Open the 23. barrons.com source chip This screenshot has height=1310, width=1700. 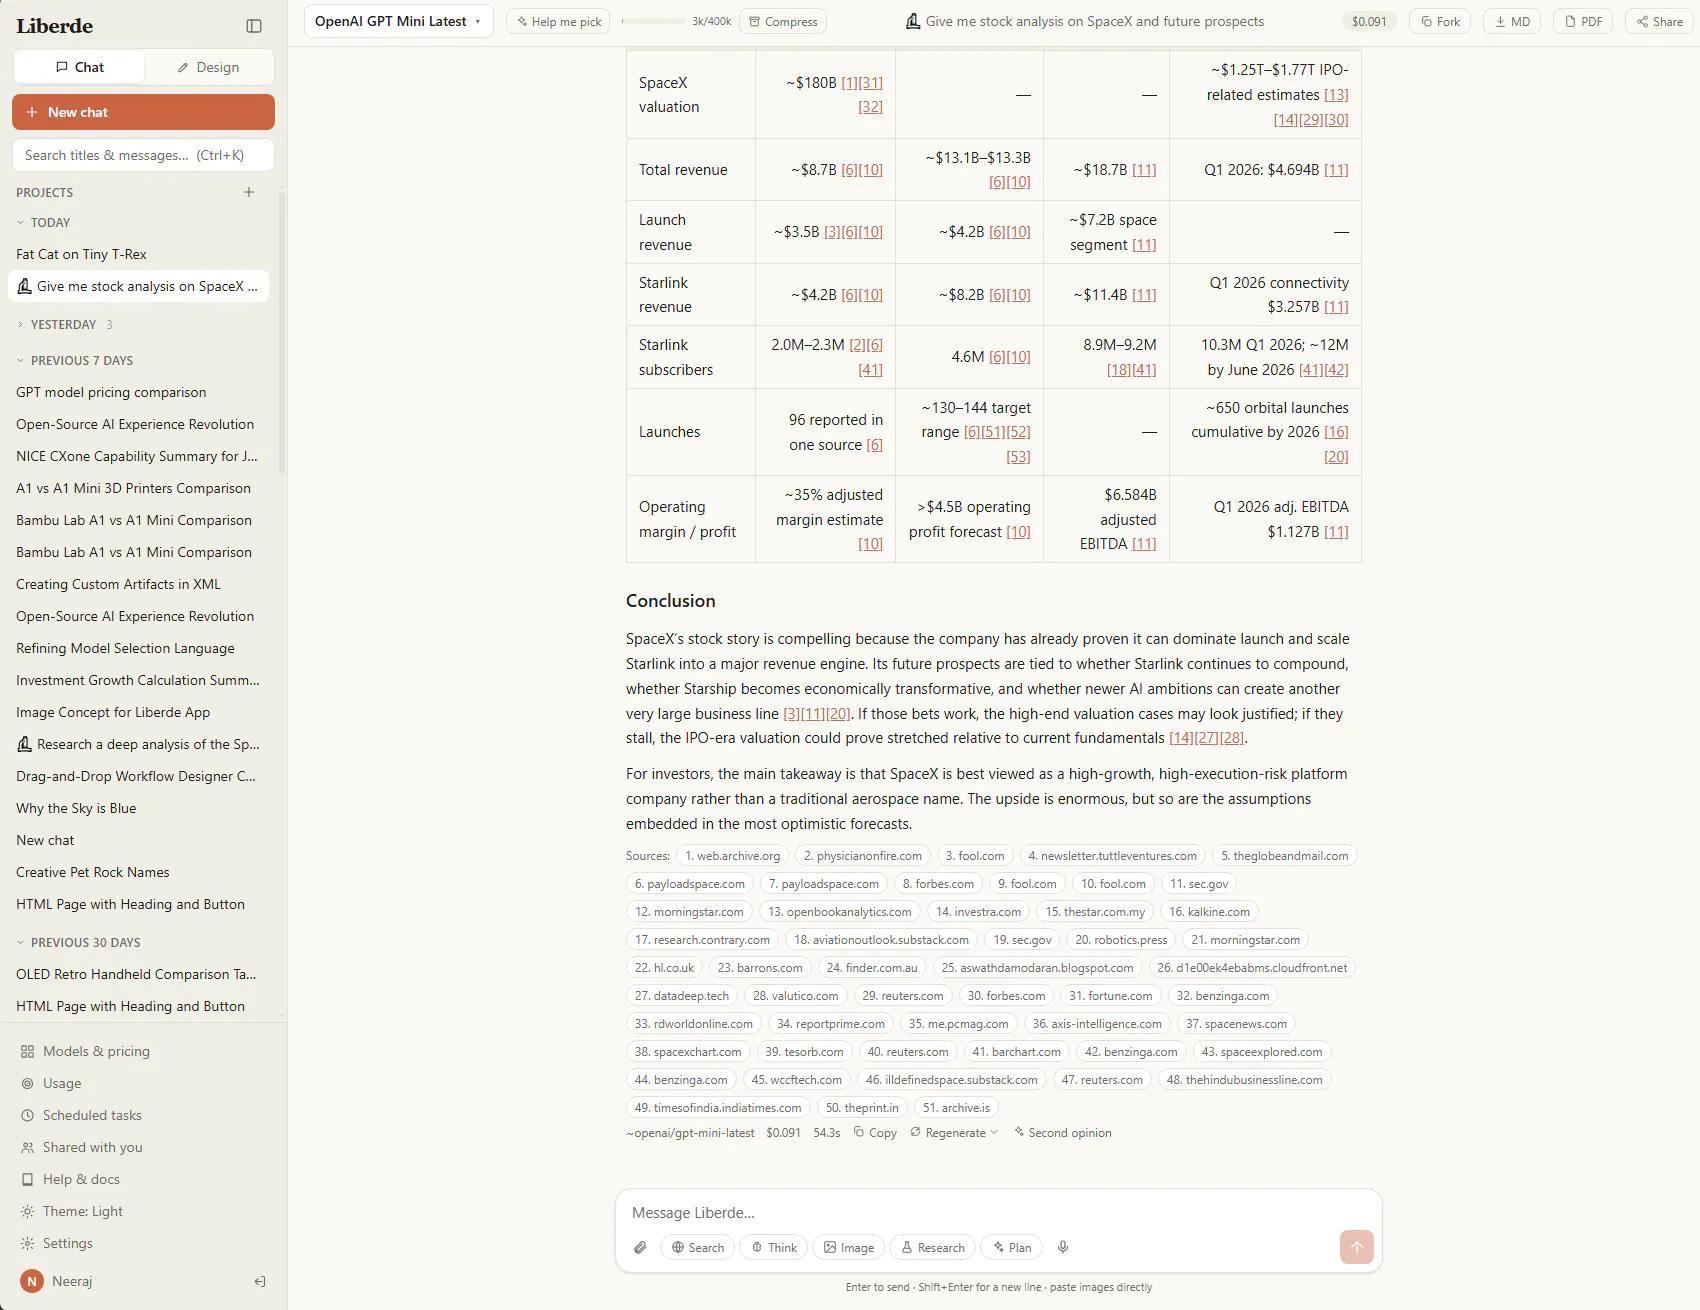coord(760,968)
